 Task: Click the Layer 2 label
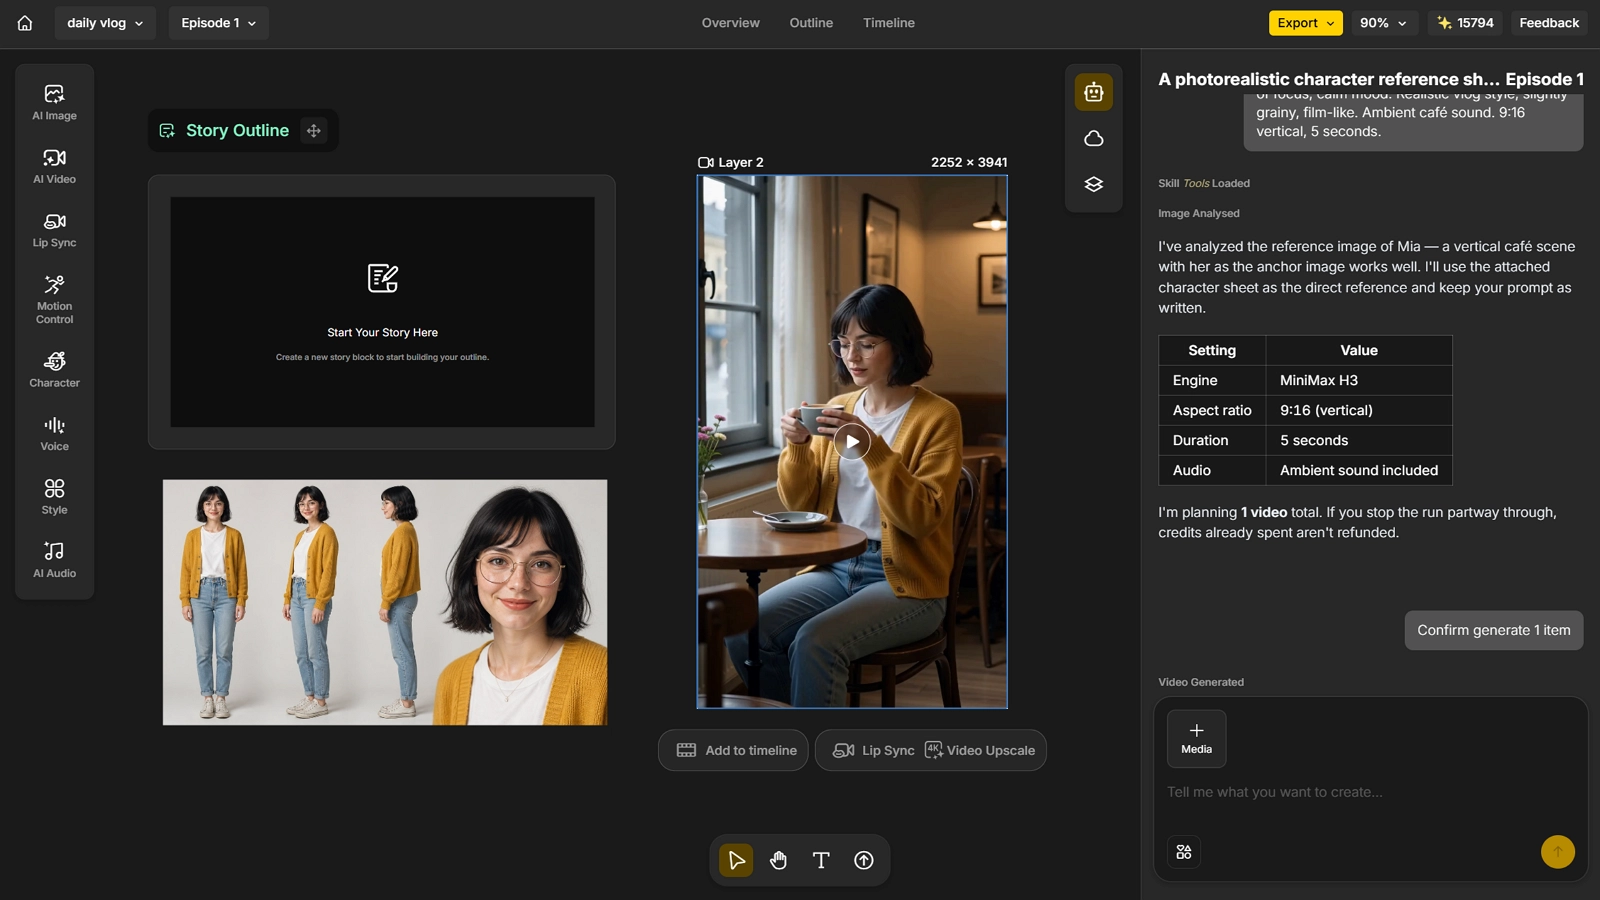[740, 162]
